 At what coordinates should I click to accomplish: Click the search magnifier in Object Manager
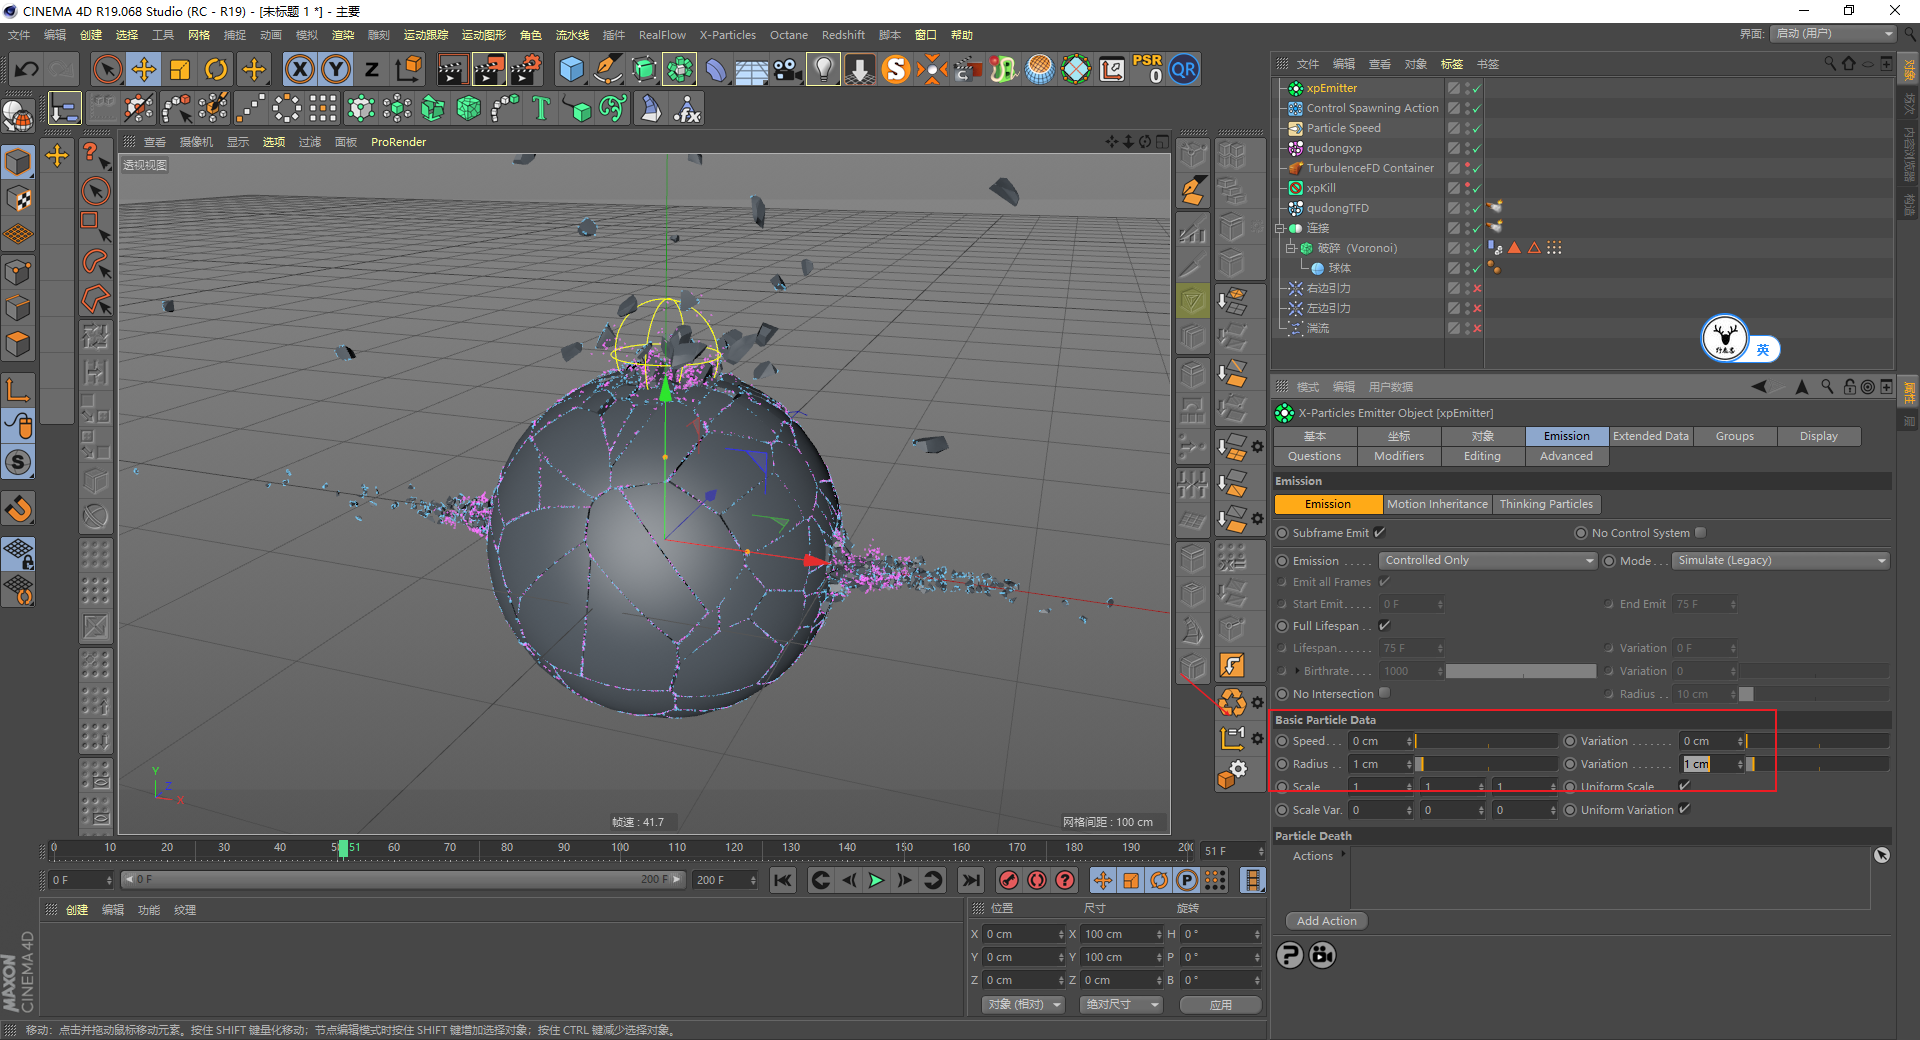(1830, 63)
